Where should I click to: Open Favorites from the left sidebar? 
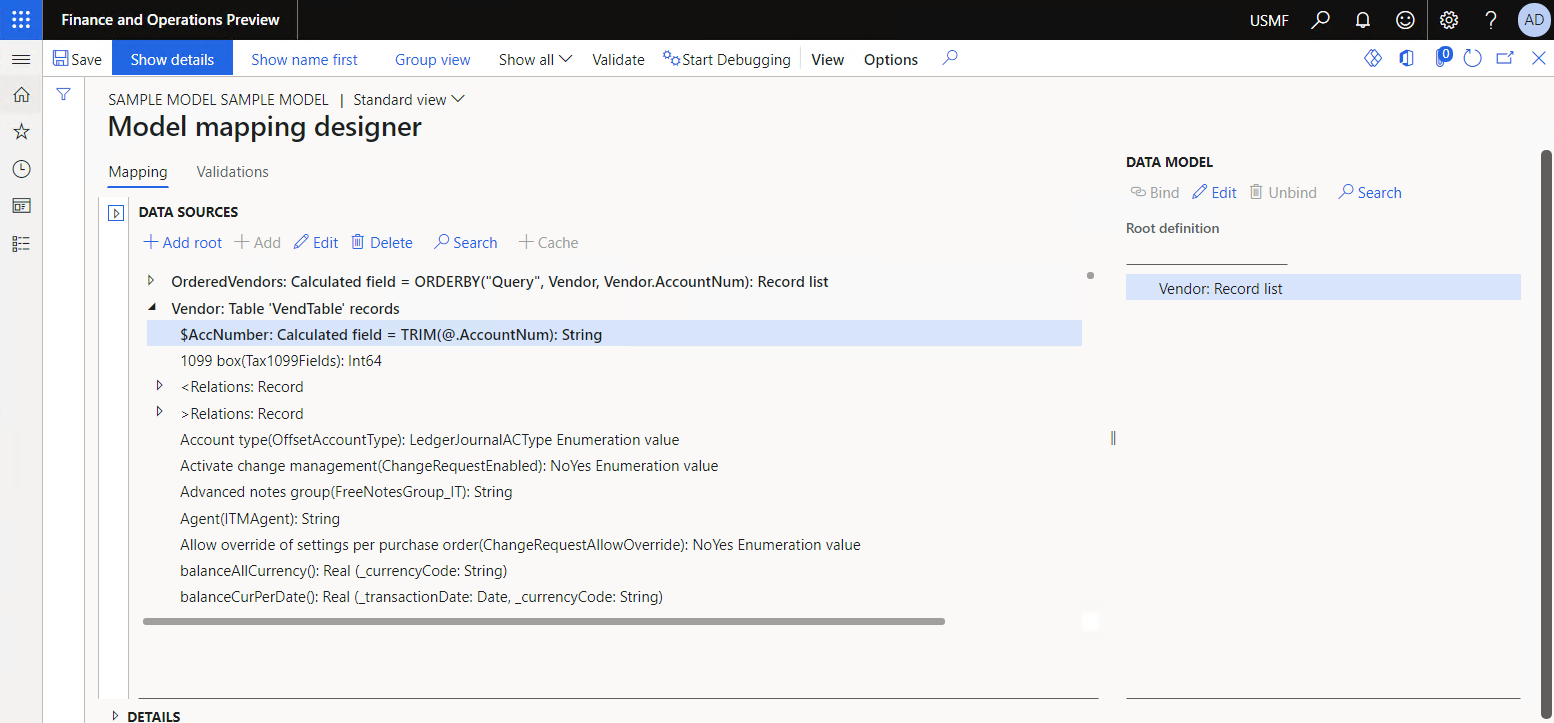(x=21, y=131)
